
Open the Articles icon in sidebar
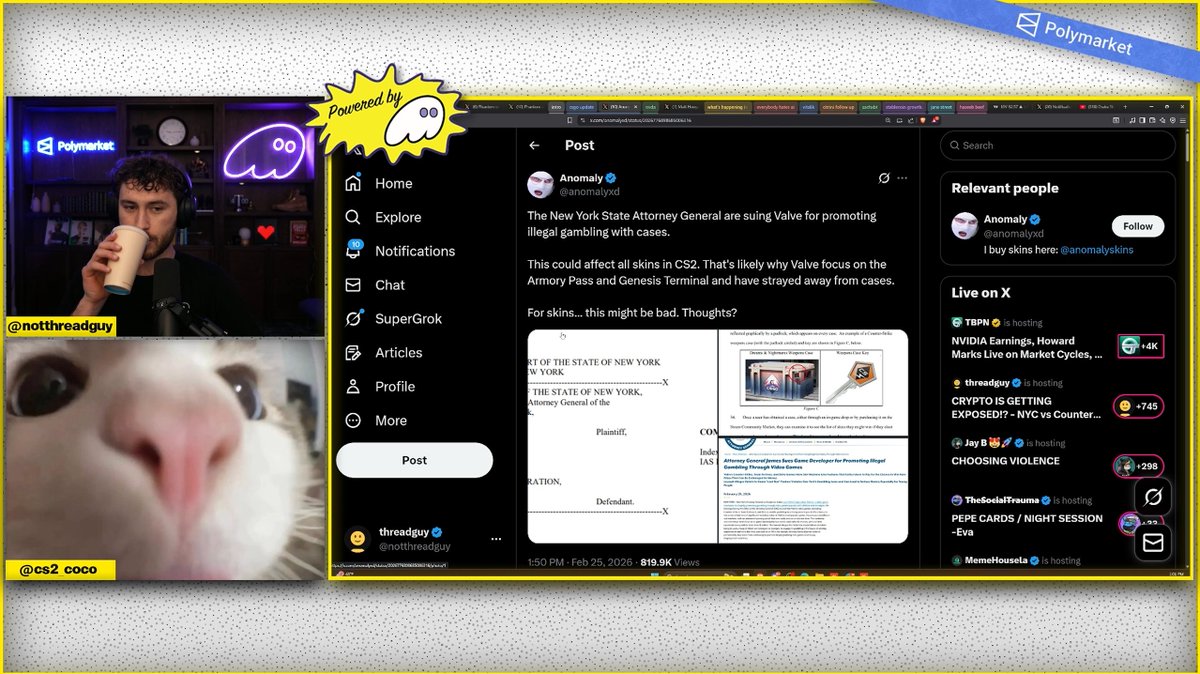[352, 353]
